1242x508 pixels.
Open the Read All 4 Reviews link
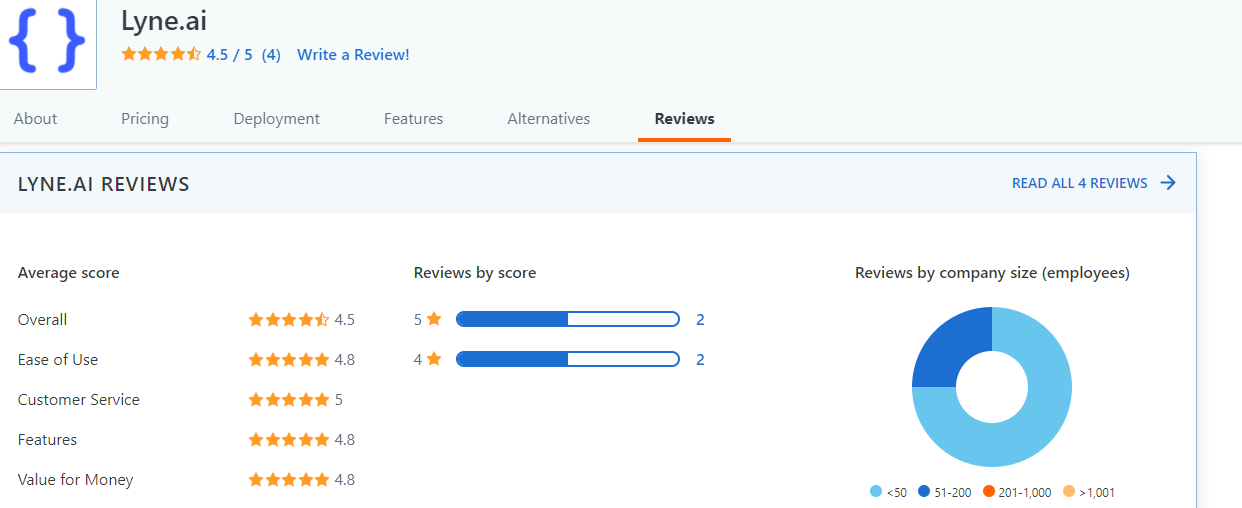coord(1079,183)
